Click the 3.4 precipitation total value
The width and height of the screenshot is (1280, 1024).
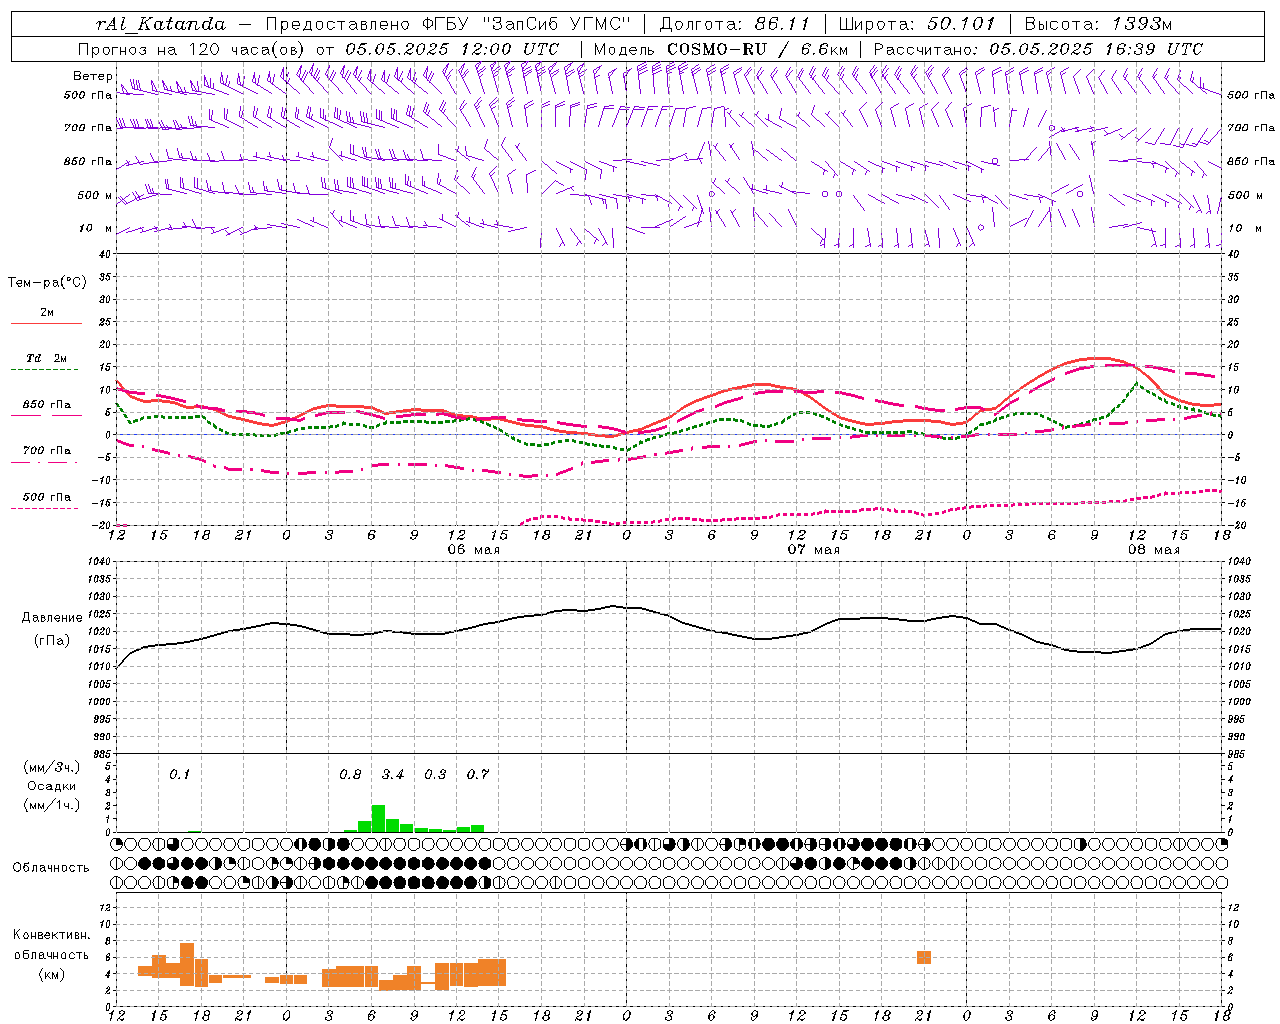[x=393, y=775]
